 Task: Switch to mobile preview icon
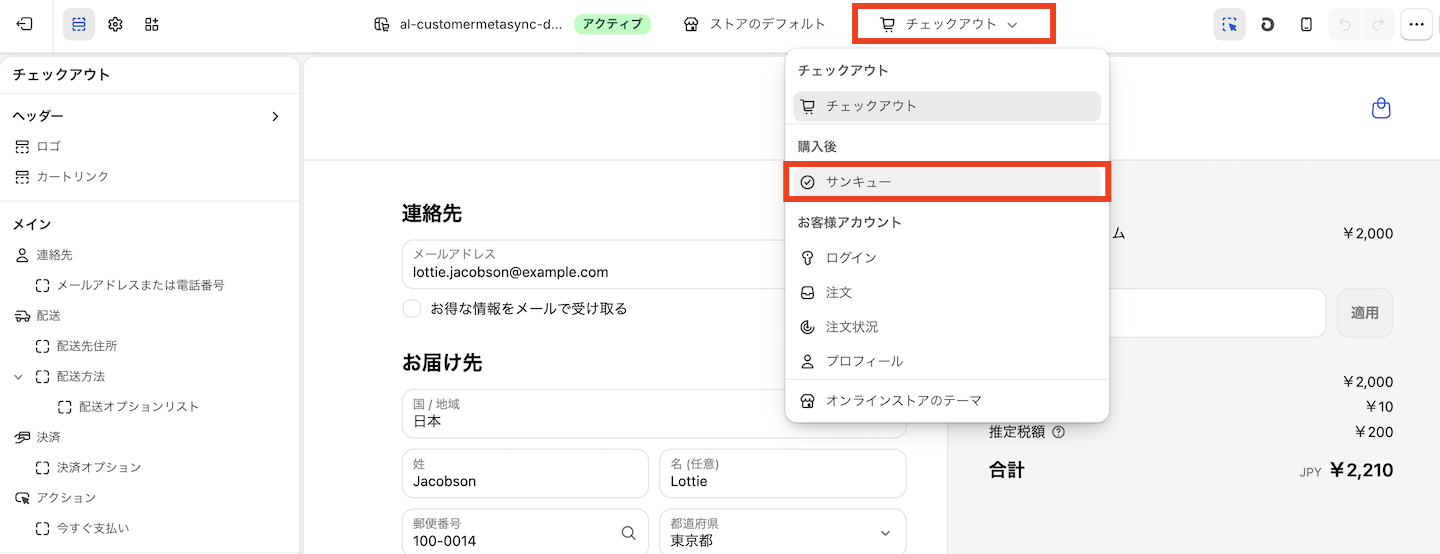[1306, 24]
